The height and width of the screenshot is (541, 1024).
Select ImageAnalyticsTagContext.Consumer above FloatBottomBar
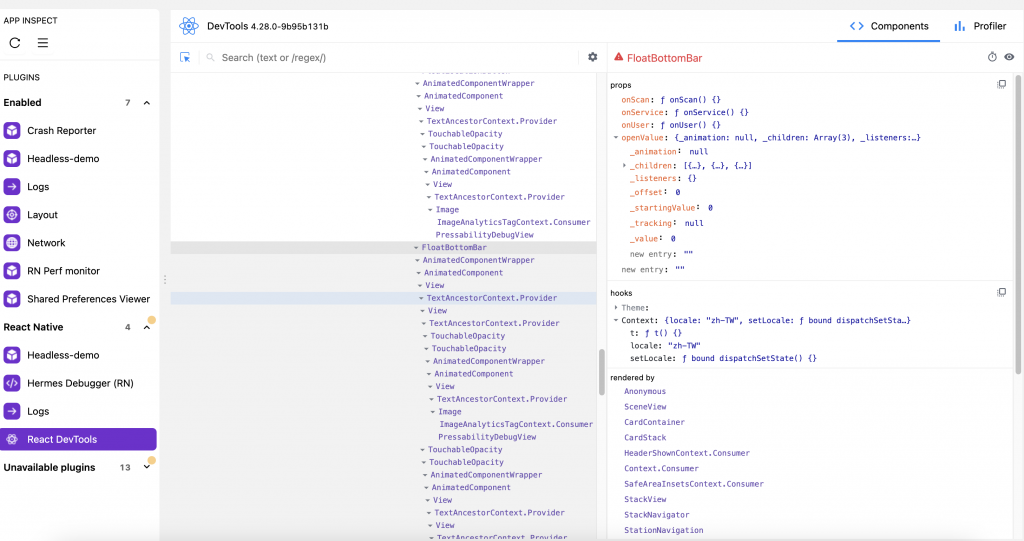(x=513, y=222)
